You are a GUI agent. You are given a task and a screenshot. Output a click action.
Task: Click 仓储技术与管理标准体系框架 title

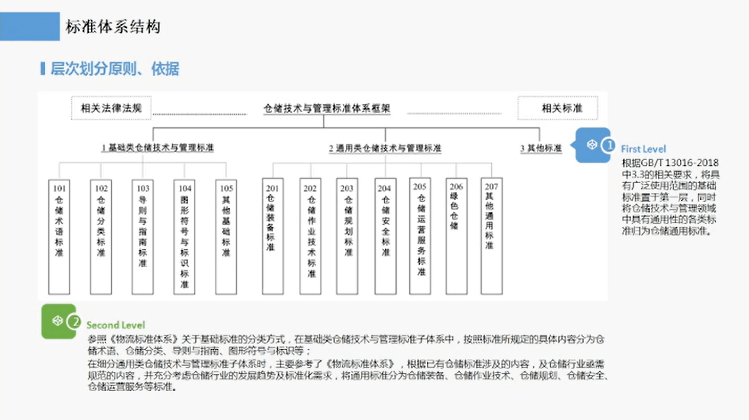[327, 108]
